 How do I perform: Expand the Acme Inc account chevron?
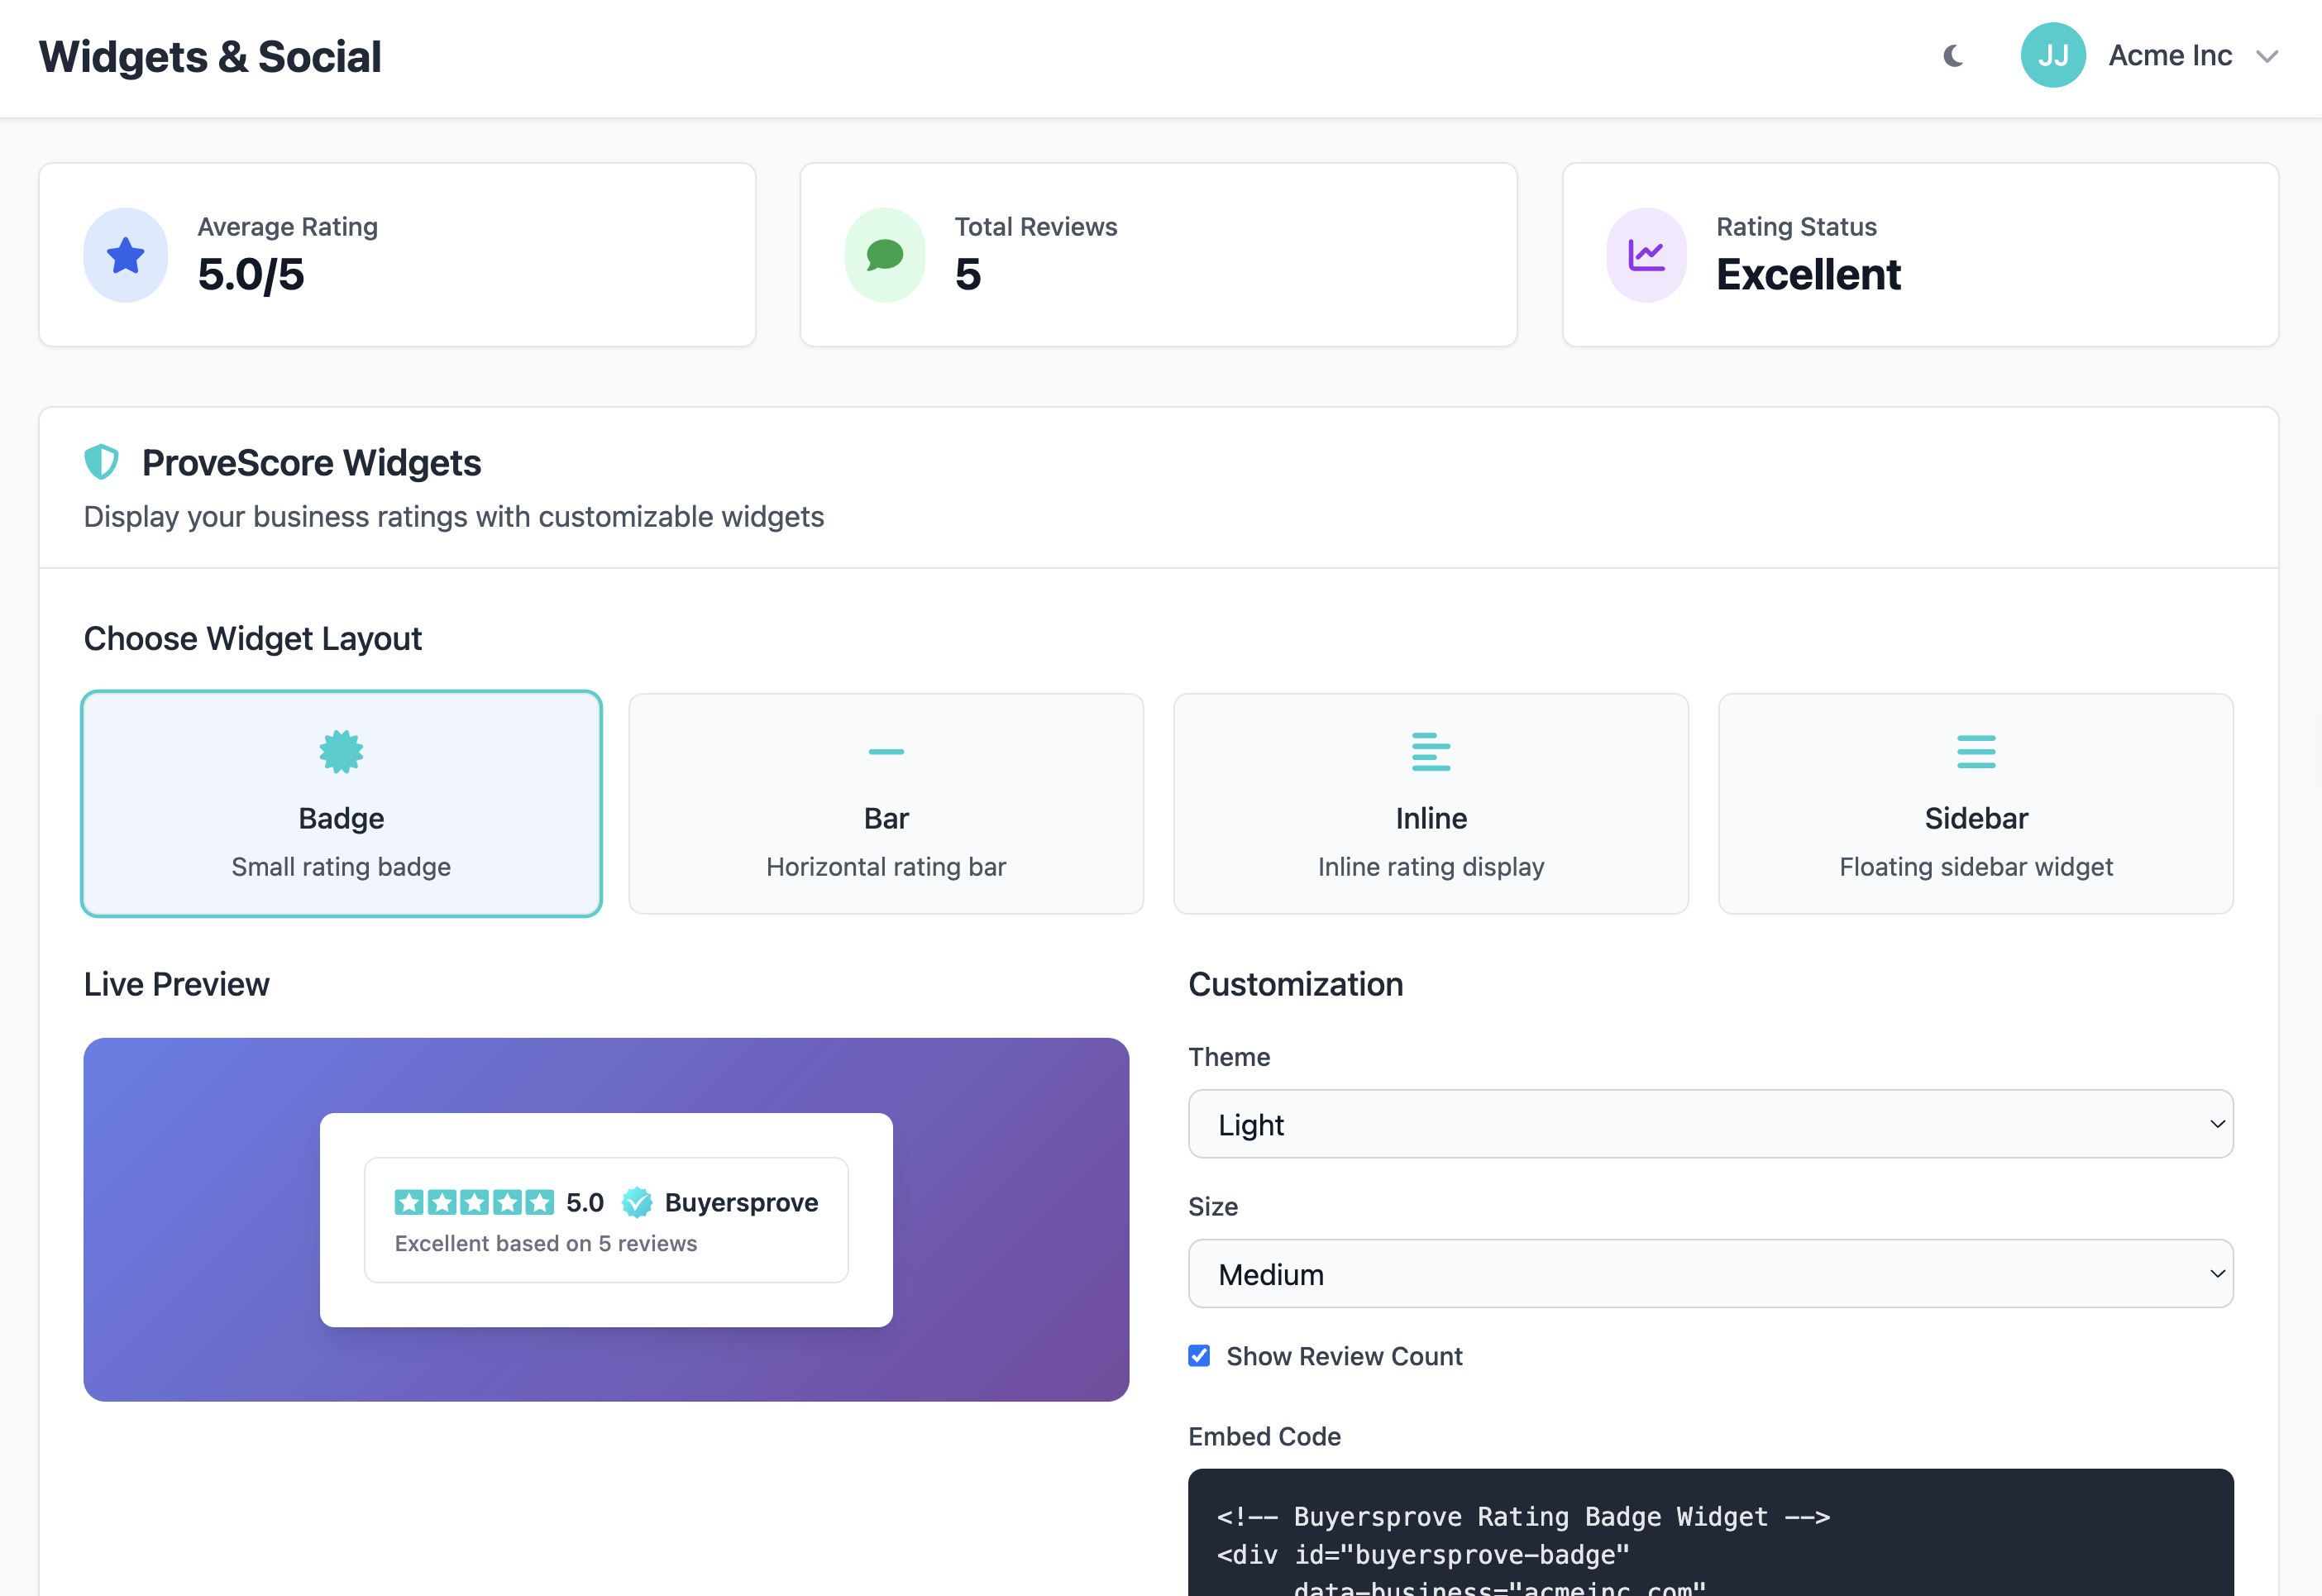click(x=2267, y=56)
